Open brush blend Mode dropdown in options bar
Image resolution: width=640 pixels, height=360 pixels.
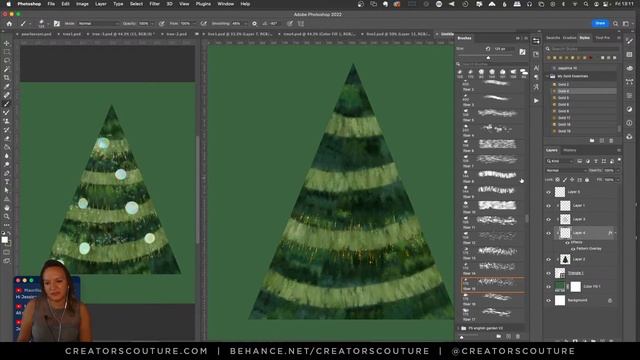click(x=98, y=24)
